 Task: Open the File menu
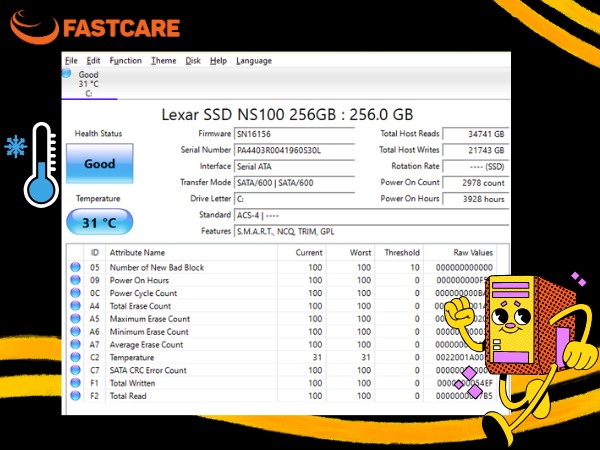point(71,60)
